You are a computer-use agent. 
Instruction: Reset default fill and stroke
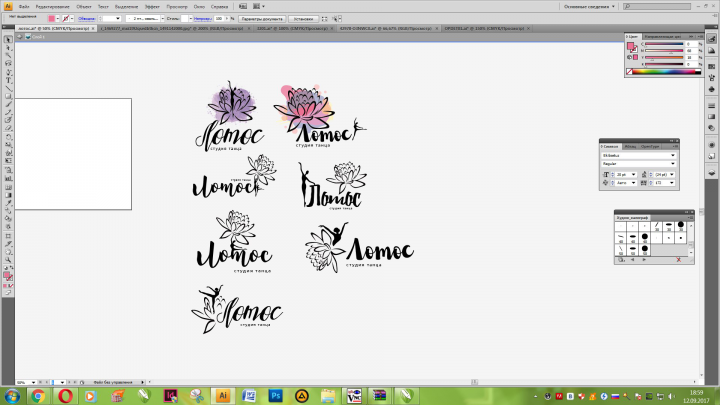pyautogui.click(x=6, y=268)
